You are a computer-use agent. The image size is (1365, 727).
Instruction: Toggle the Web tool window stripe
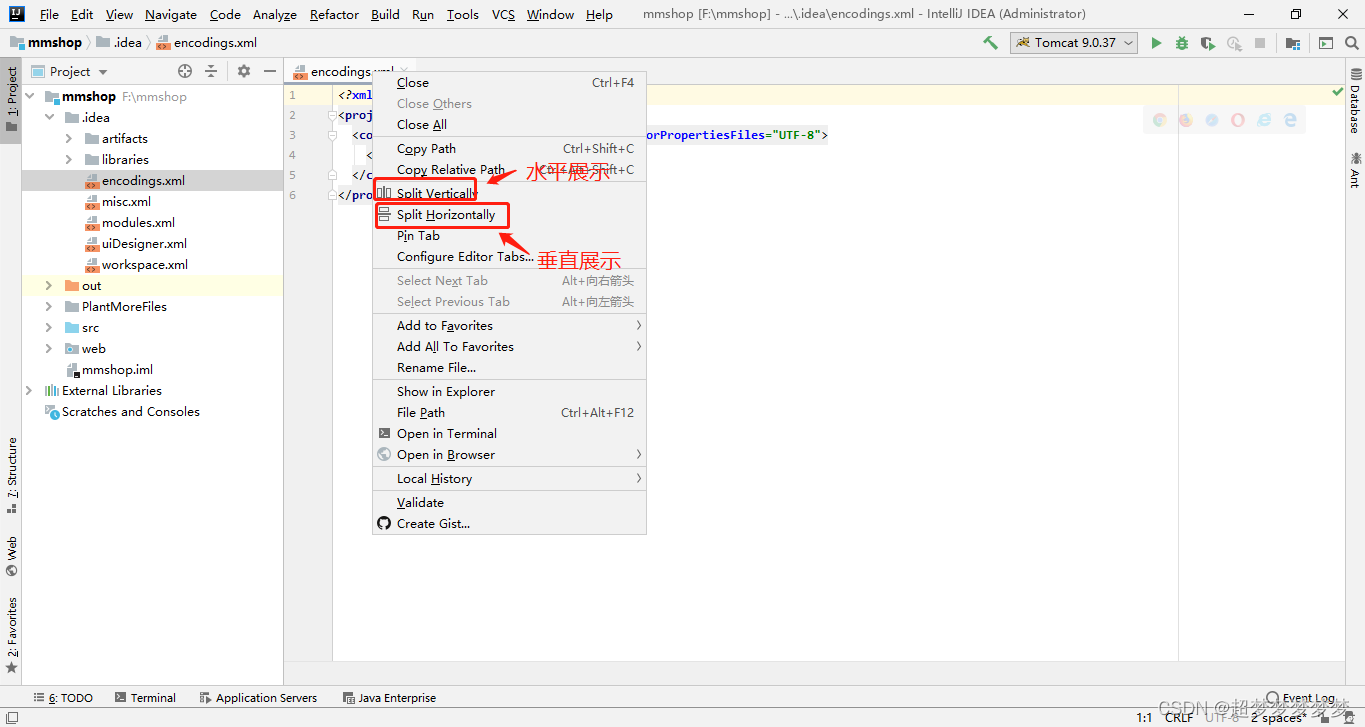[x=11, y=557]
